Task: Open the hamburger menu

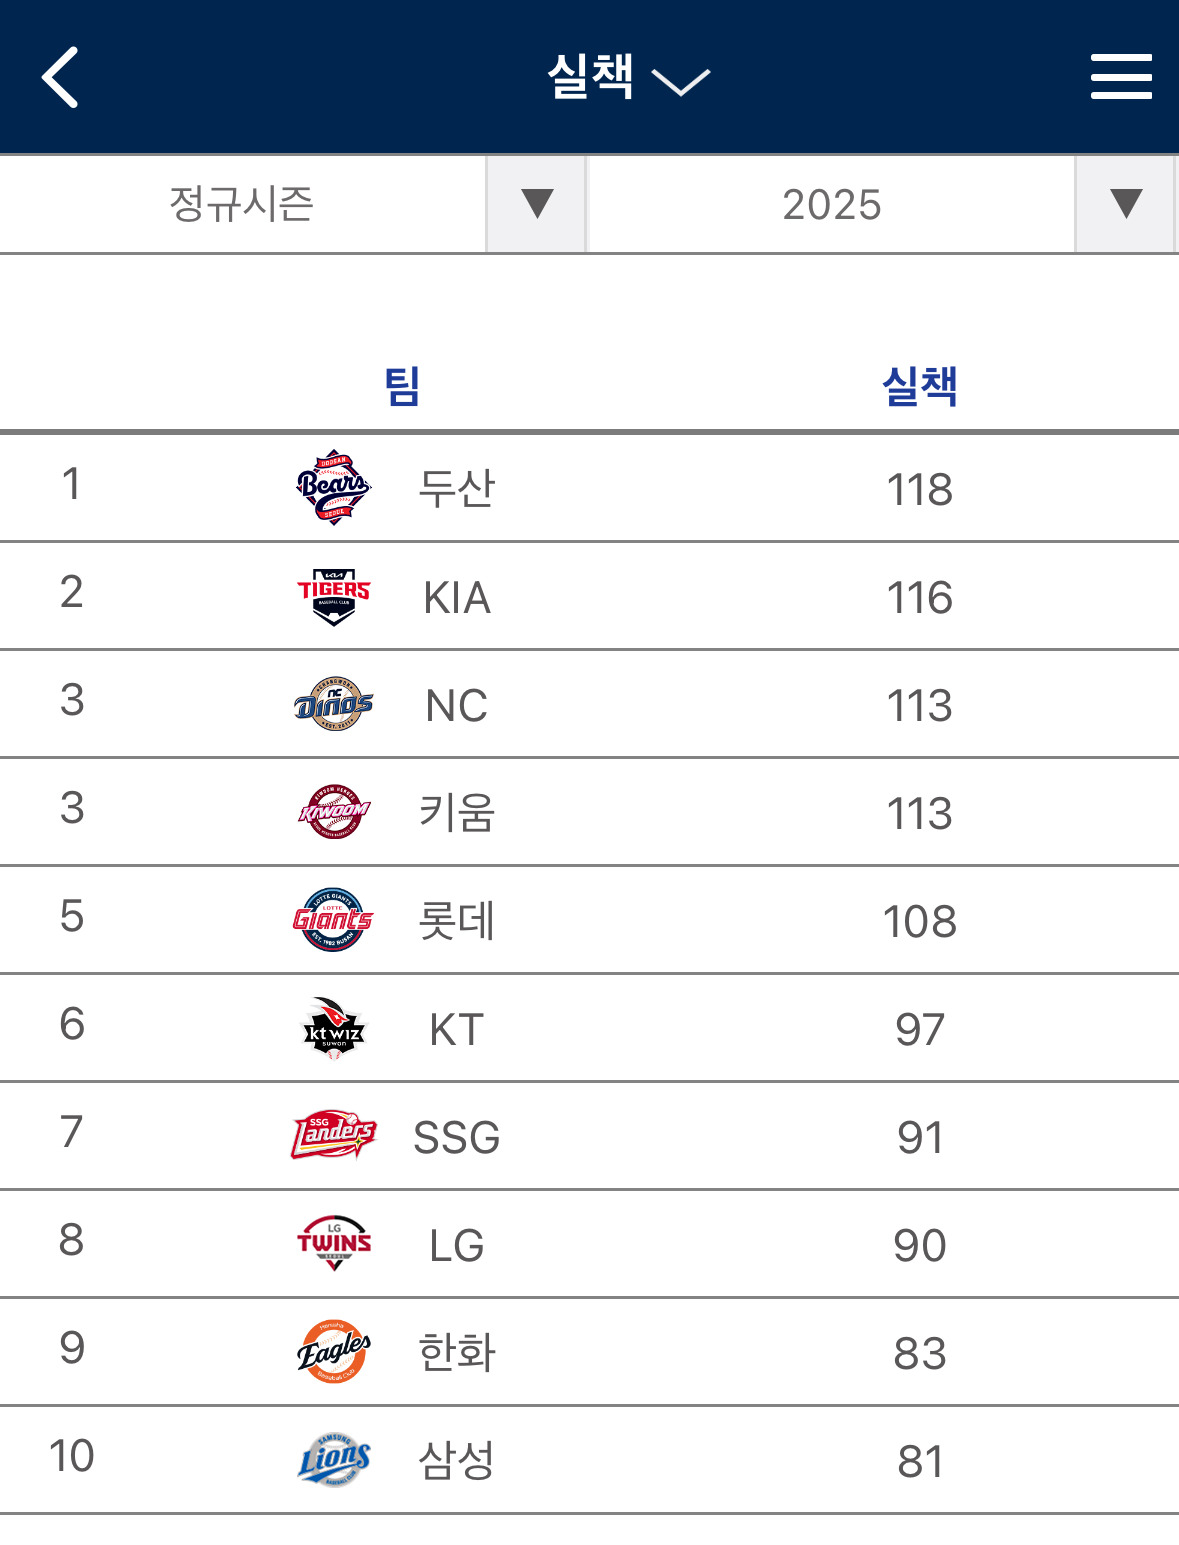Action: pos(1121,77)
